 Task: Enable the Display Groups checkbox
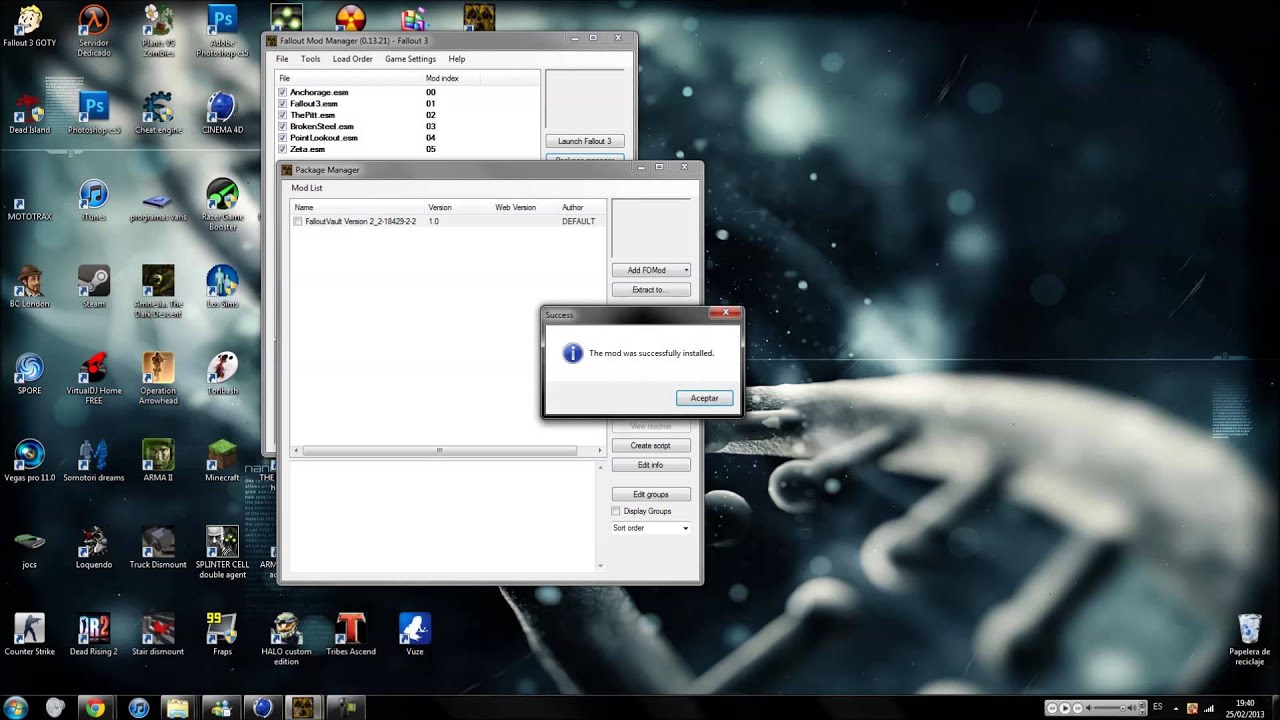(x=616, y=511)
